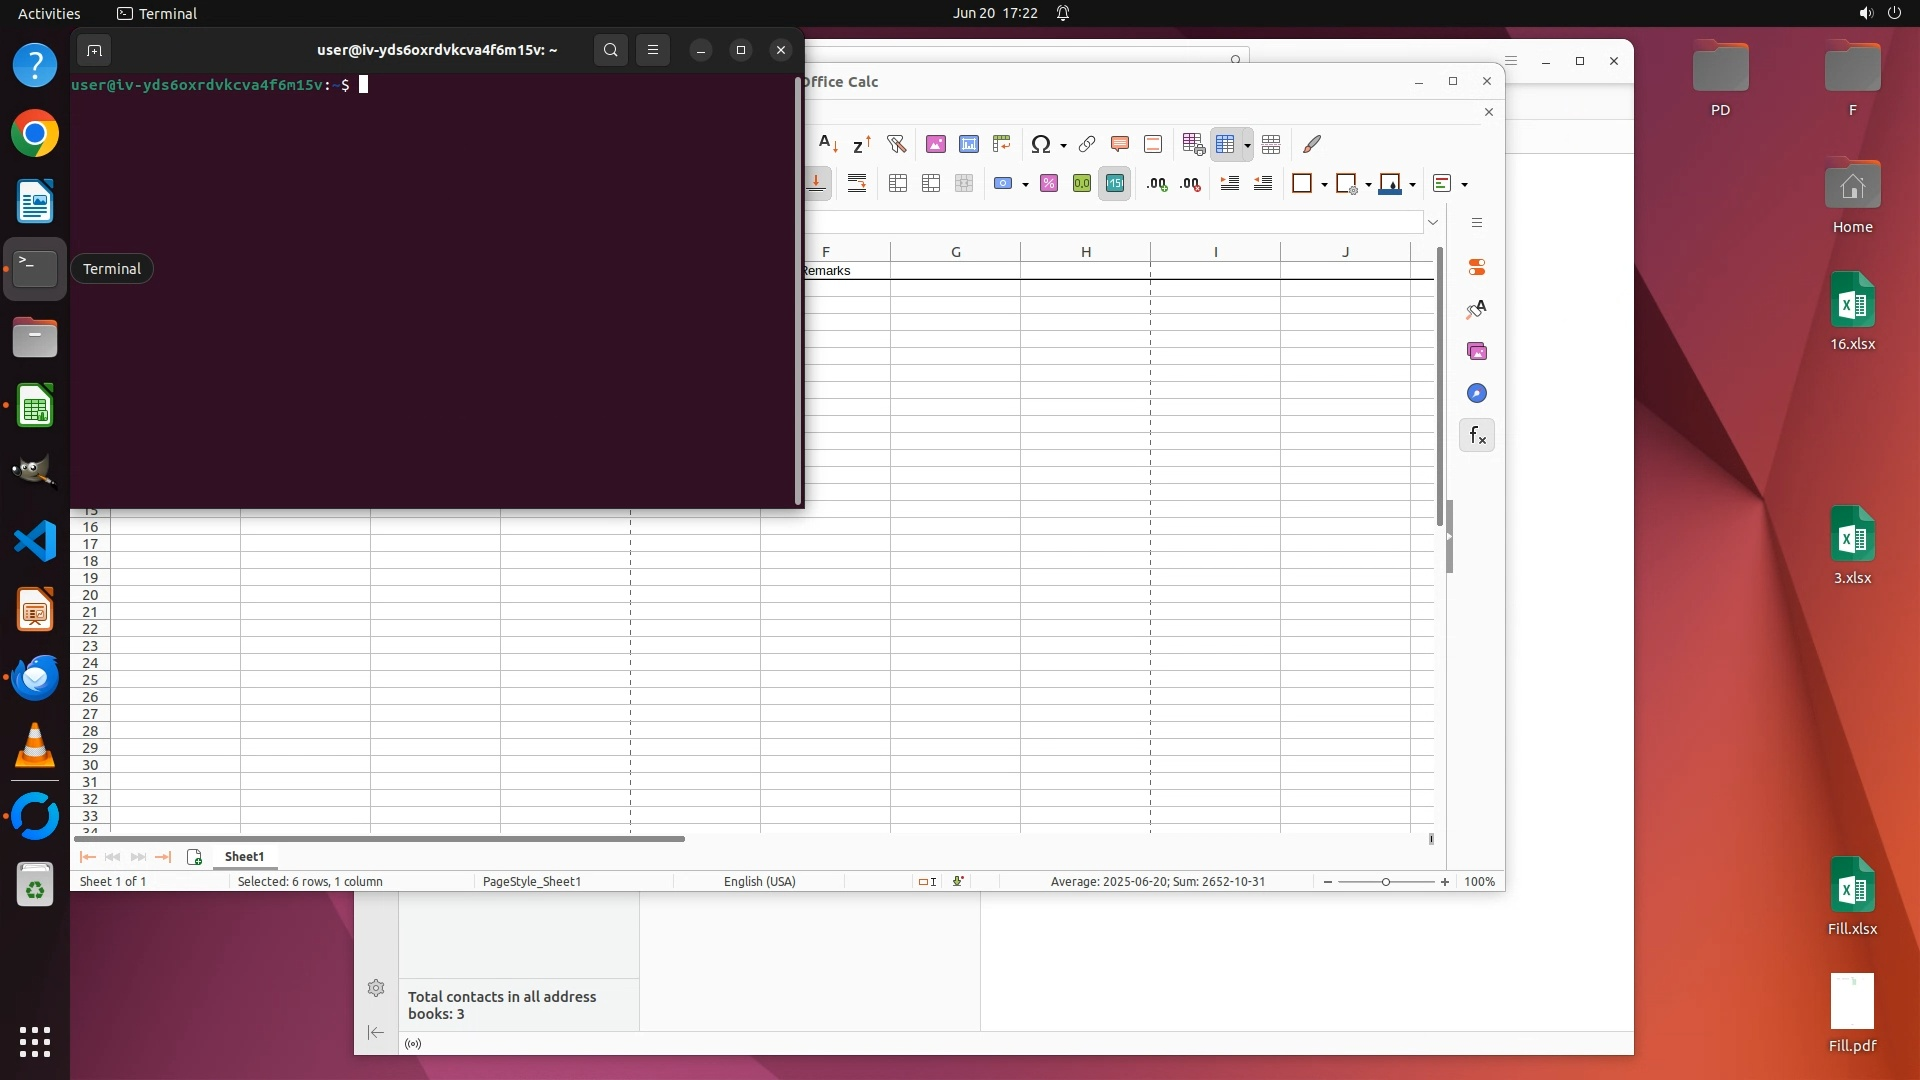The image size is (1920, 1080).
Task: Expand the special character dropdown arrow
Action: (1063, 146)
